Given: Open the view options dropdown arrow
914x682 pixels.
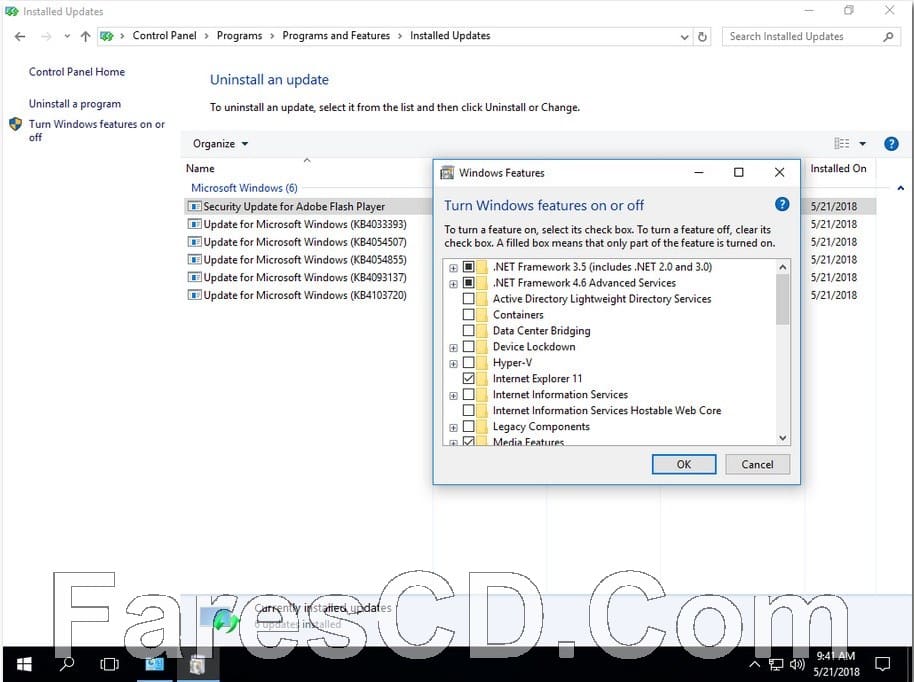Looking at the screenshot, I should (863, 143).
